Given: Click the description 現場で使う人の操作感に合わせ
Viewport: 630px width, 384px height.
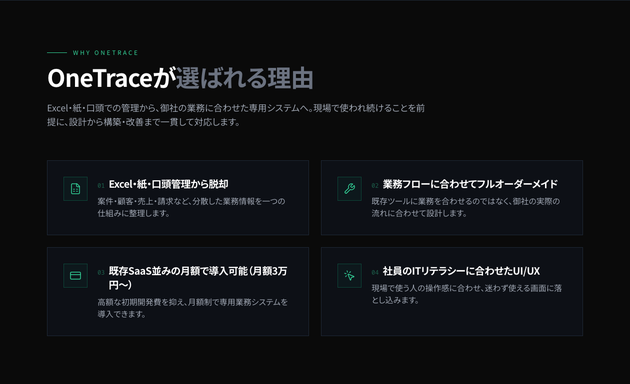Looking at the screenshot, I should 466,294.
